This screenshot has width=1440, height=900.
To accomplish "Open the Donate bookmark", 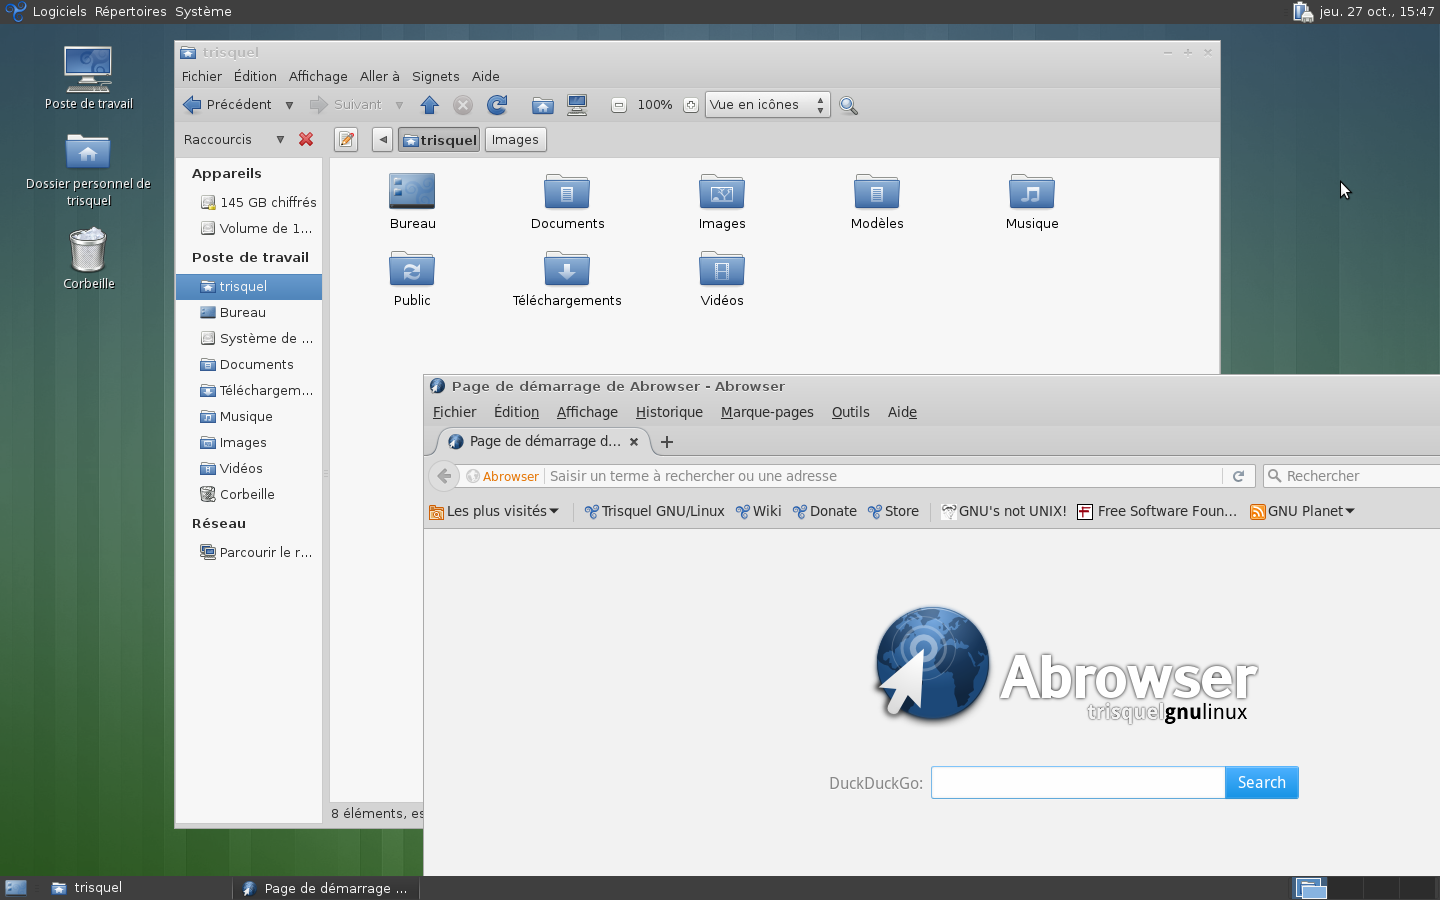I will click(x=825, y=511).
